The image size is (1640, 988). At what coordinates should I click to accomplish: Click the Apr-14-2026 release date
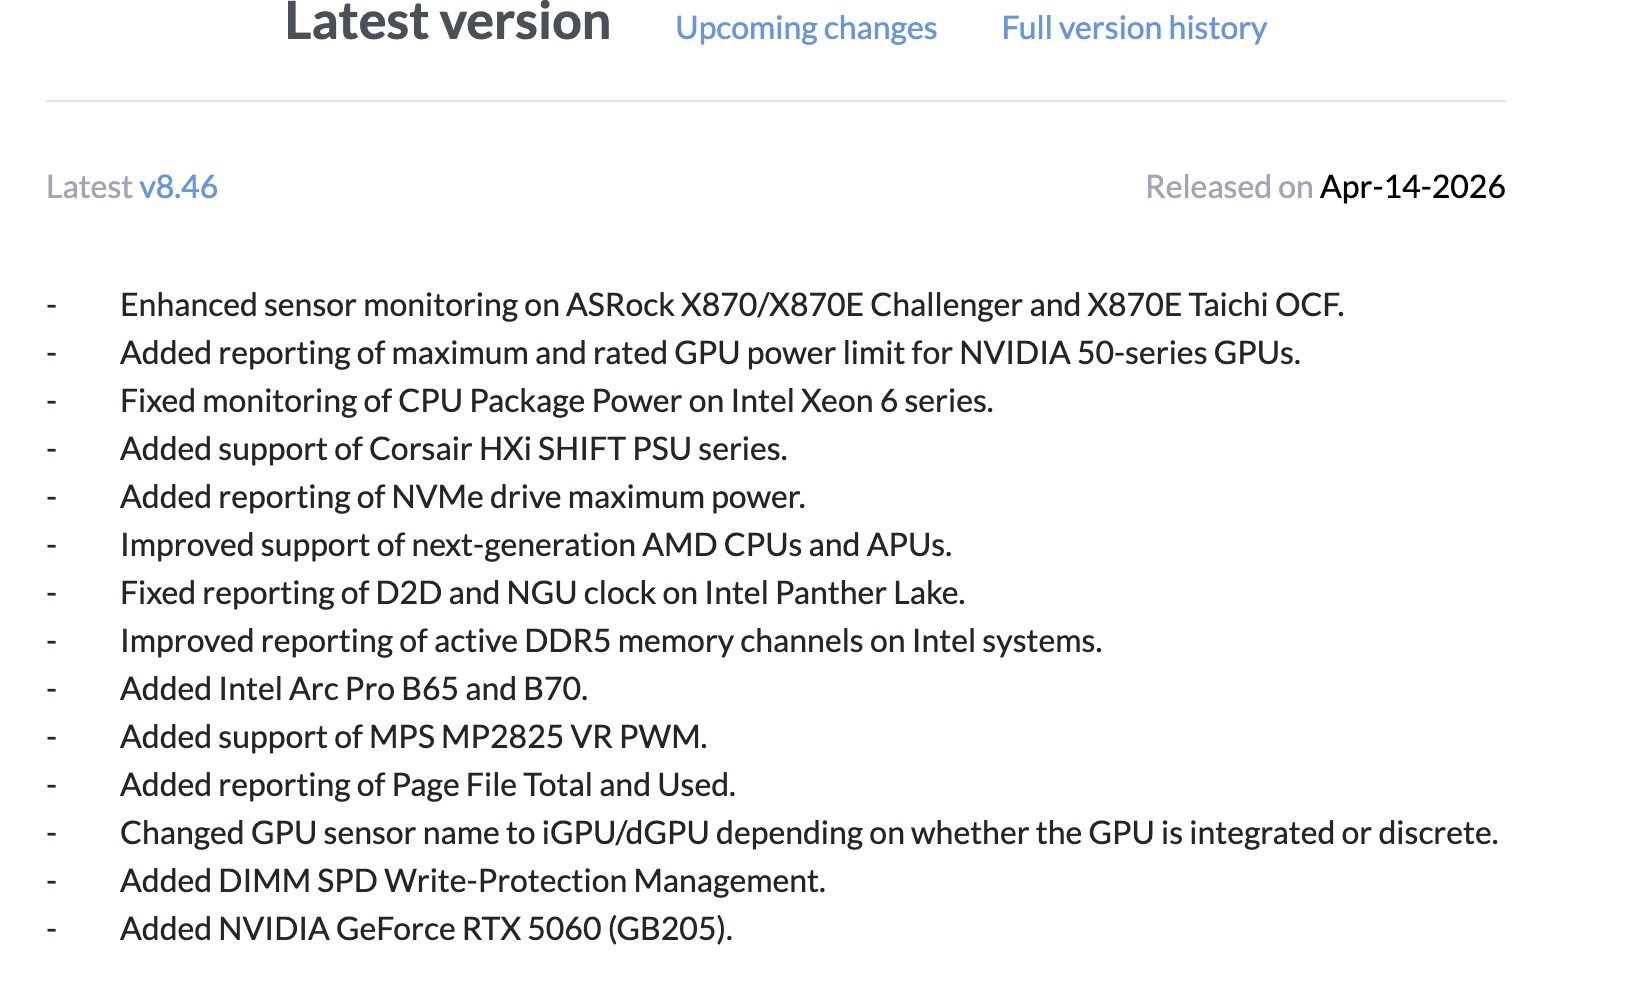[1412, 187]
